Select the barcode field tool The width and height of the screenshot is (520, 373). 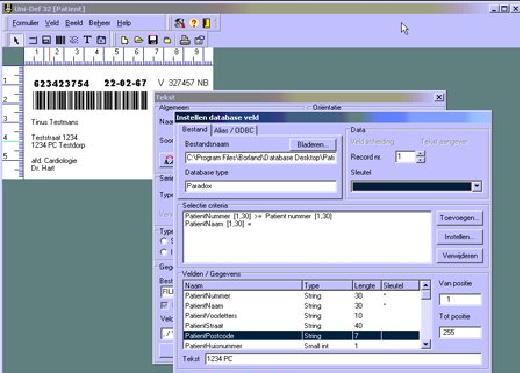coord(60,40)
